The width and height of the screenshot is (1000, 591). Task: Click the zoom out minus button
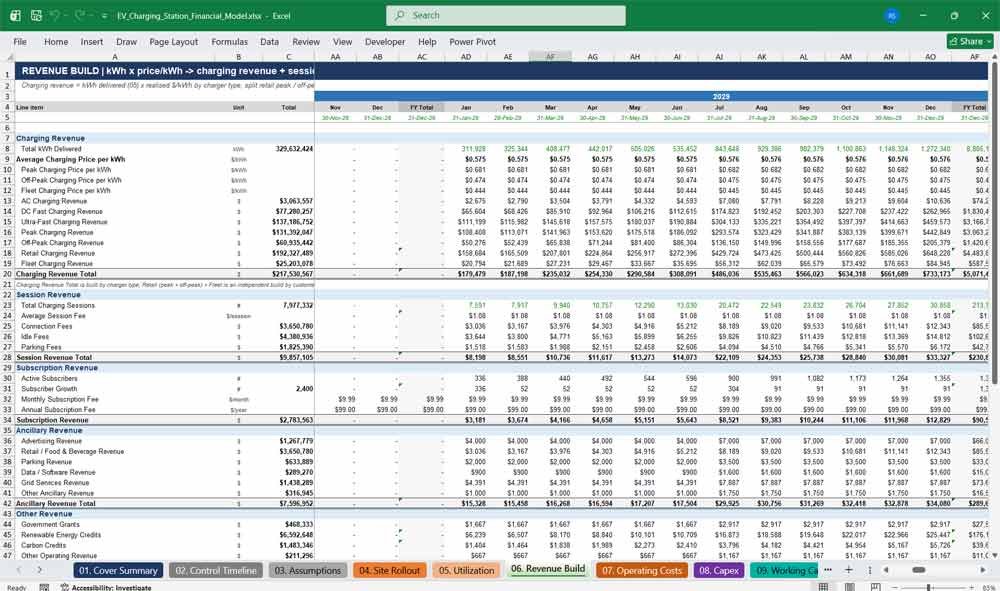[x=895, y=587]
